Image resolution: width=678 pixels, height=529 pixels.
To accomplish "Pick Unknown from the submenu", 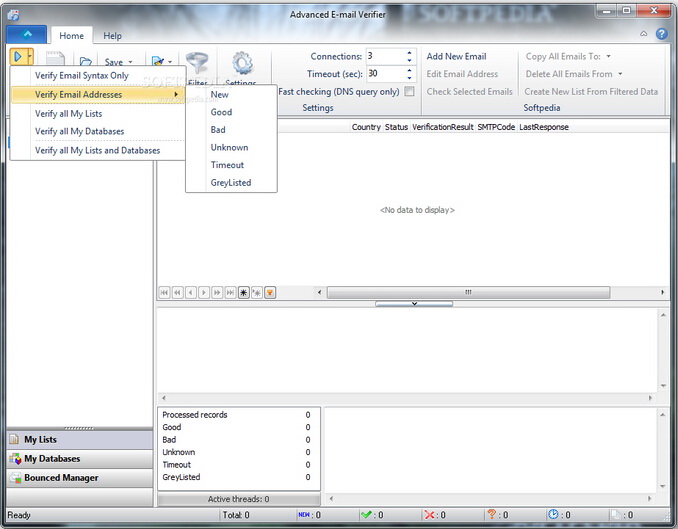I will coord(231,147).
